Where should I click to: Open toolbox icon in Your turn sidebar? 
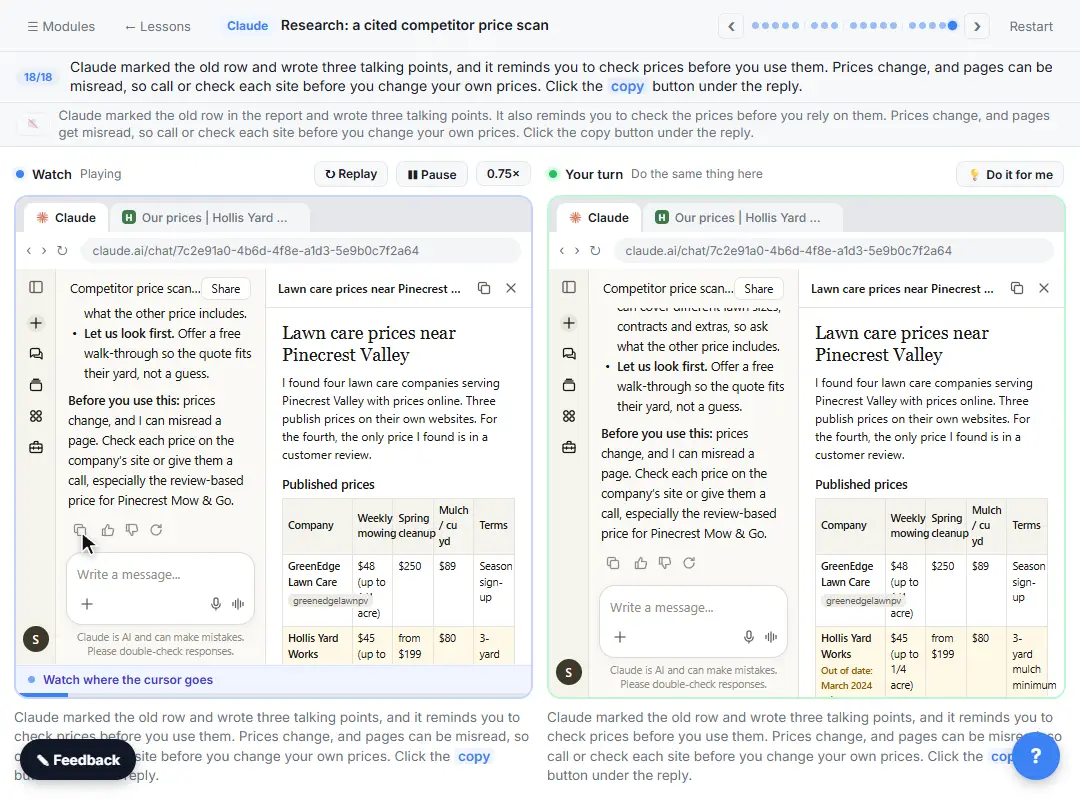coord(569,447)
